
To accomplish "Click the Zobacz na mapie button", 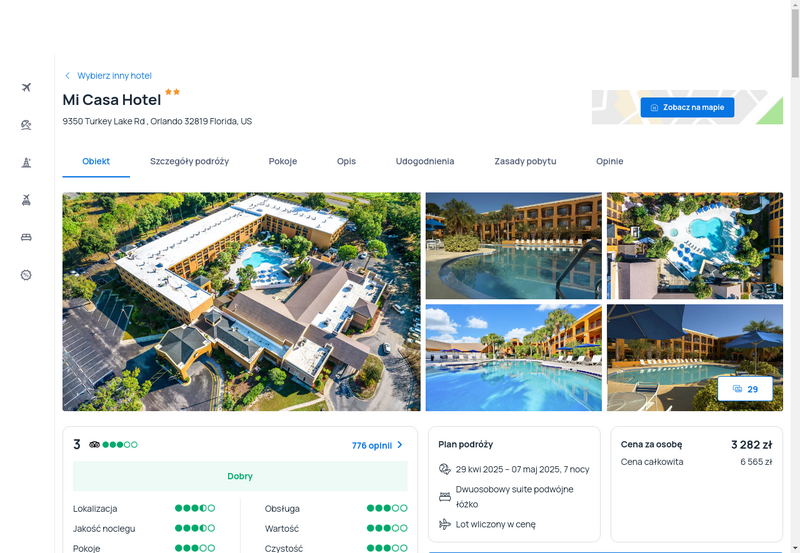I will coord(687,108).
